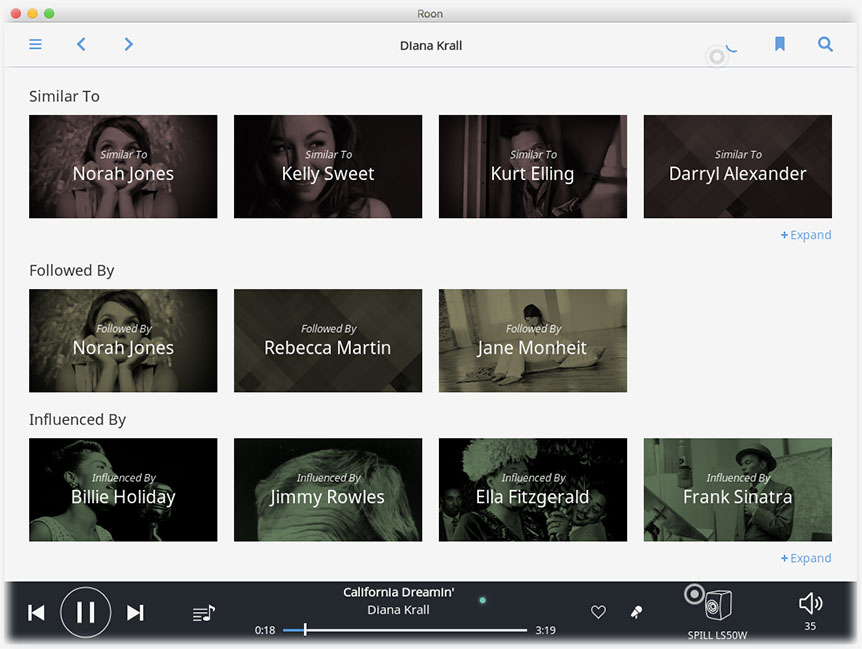Favorite the song with the heart icon
This screenshot has height=649, width=862.
(x=598, y=612)
